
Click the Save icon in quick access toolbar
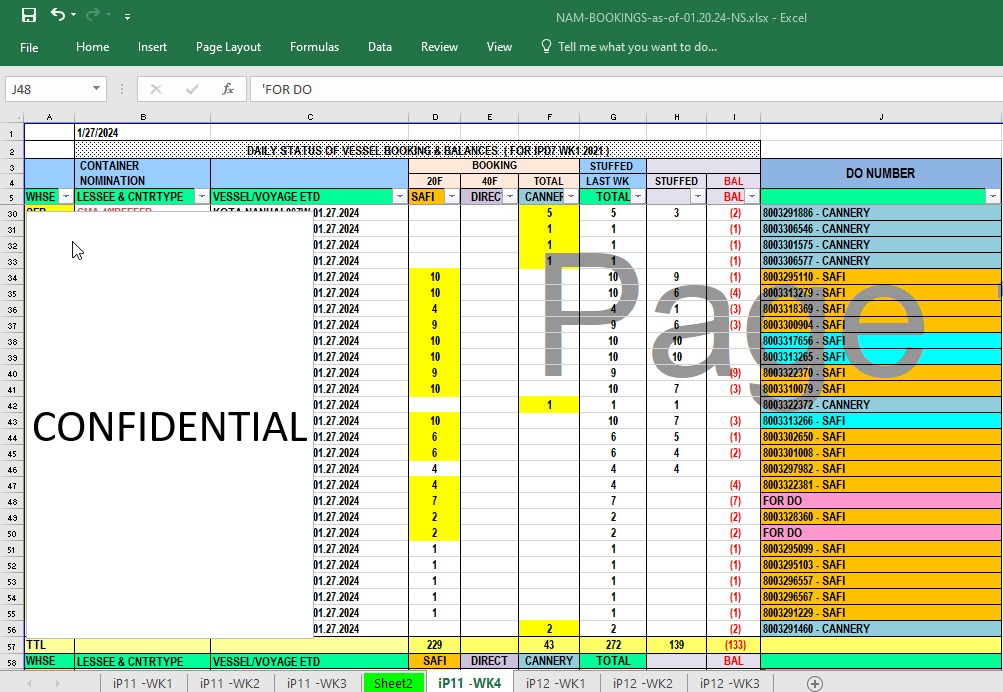coord(29,15)
